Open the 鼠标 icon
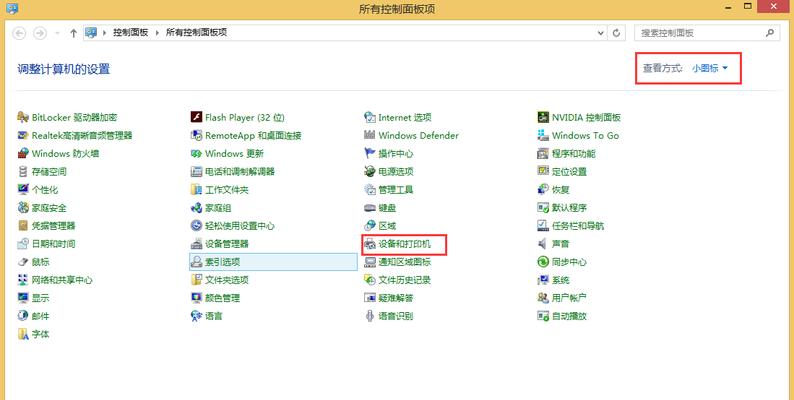The image size is (794, 400). point(23,262)
